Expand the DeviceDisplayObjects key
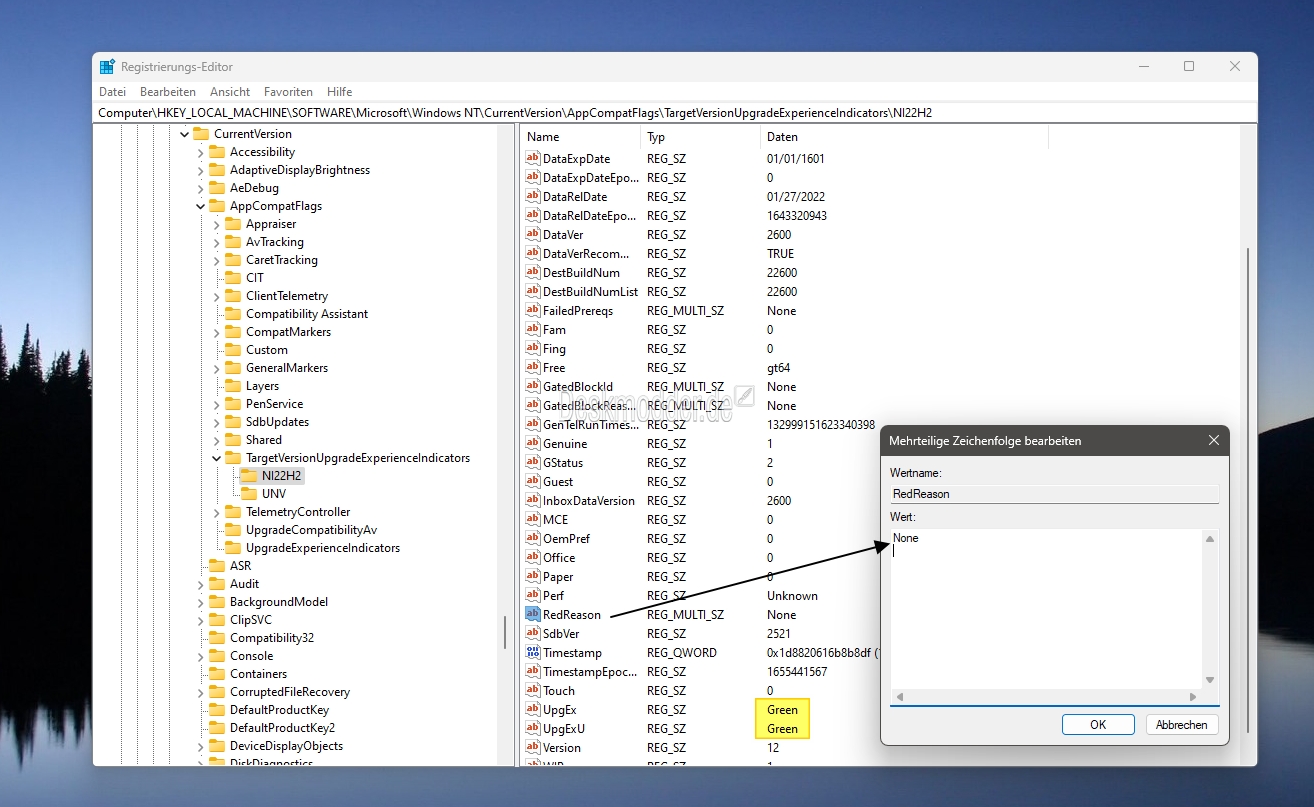The image size is (1314, 807). (x=200, y=746)
